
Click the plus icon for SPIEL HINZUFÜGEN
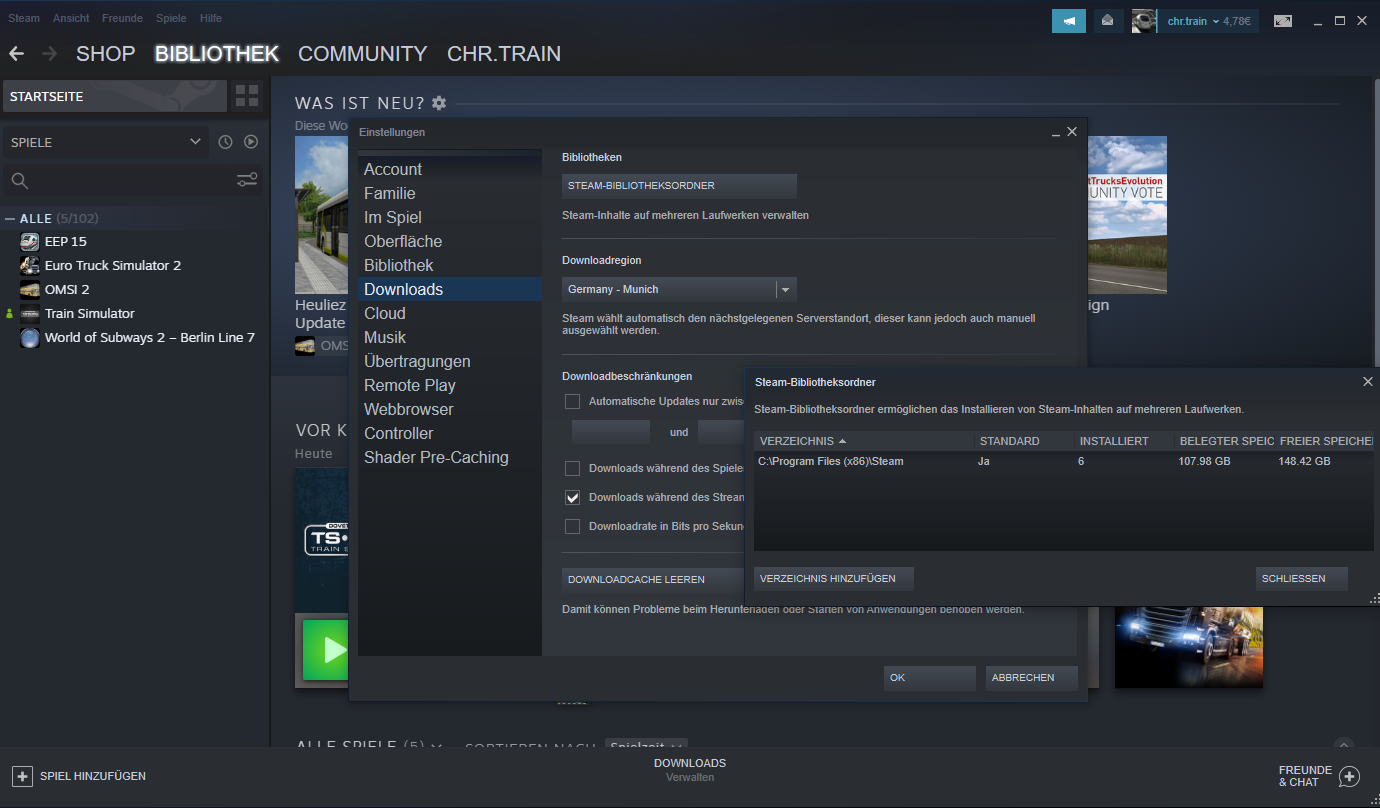[22, 776]
